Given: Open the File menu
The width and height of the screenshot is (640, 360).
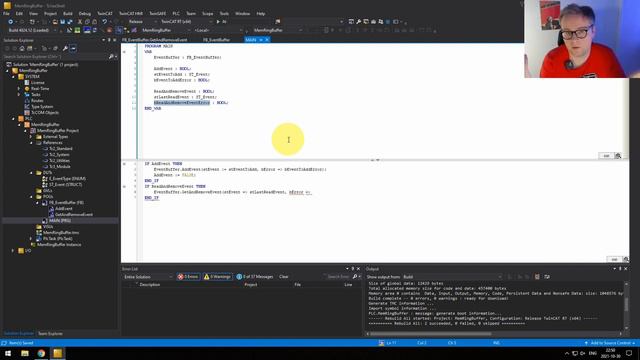Looking at the screenshot, I should point(6,13).
